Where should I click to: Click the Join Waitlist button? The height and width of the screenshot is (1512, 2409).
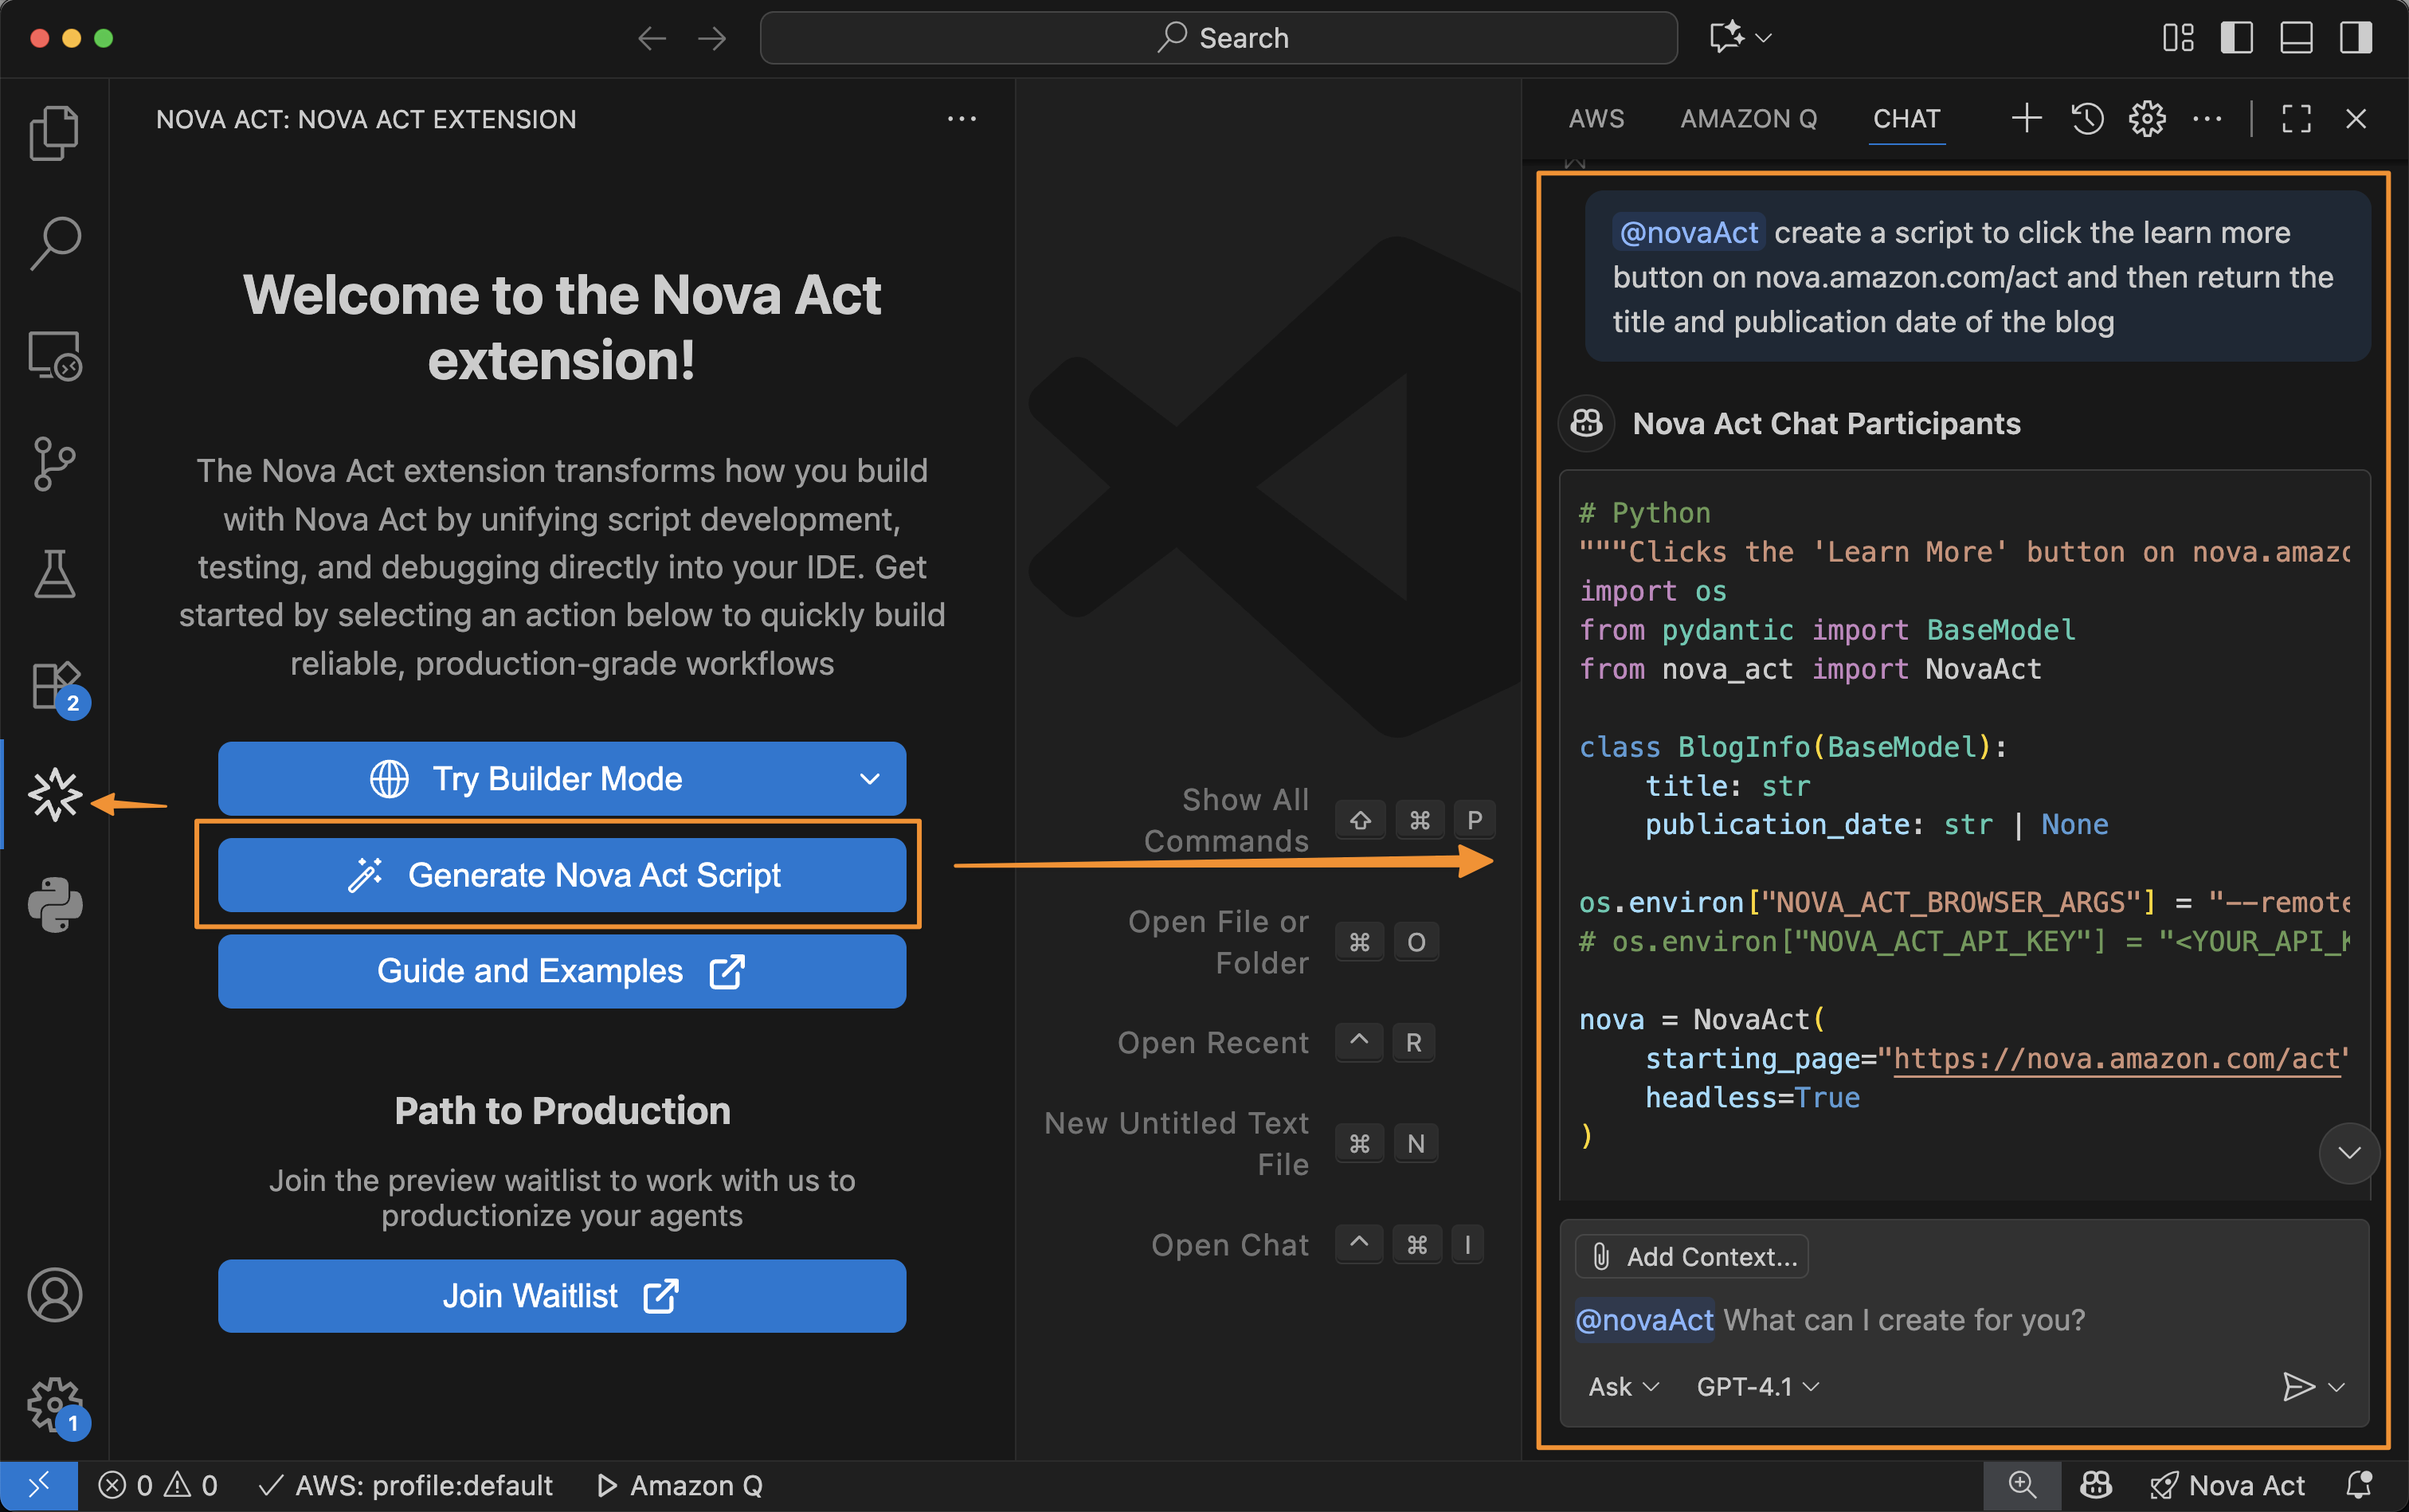click(562, 1296)
